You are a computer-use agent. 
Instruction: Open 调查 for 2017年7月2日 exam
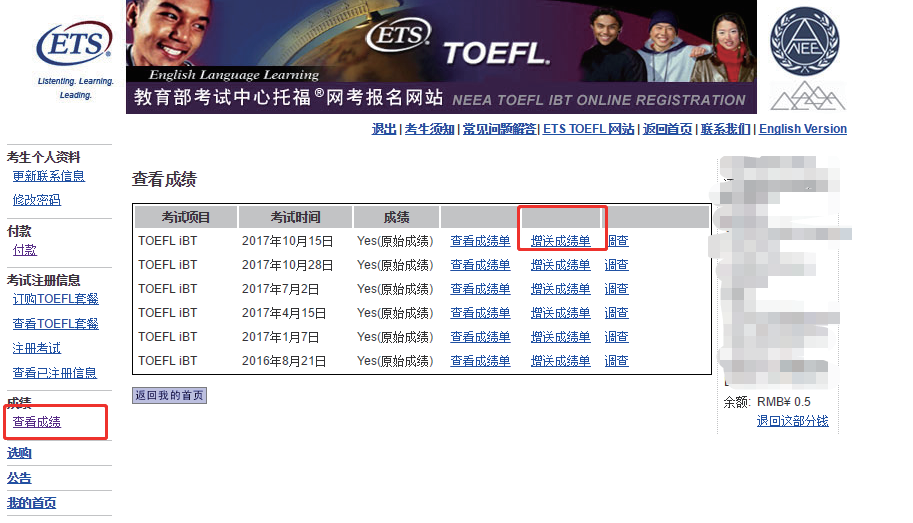click(x=617, y=288)
